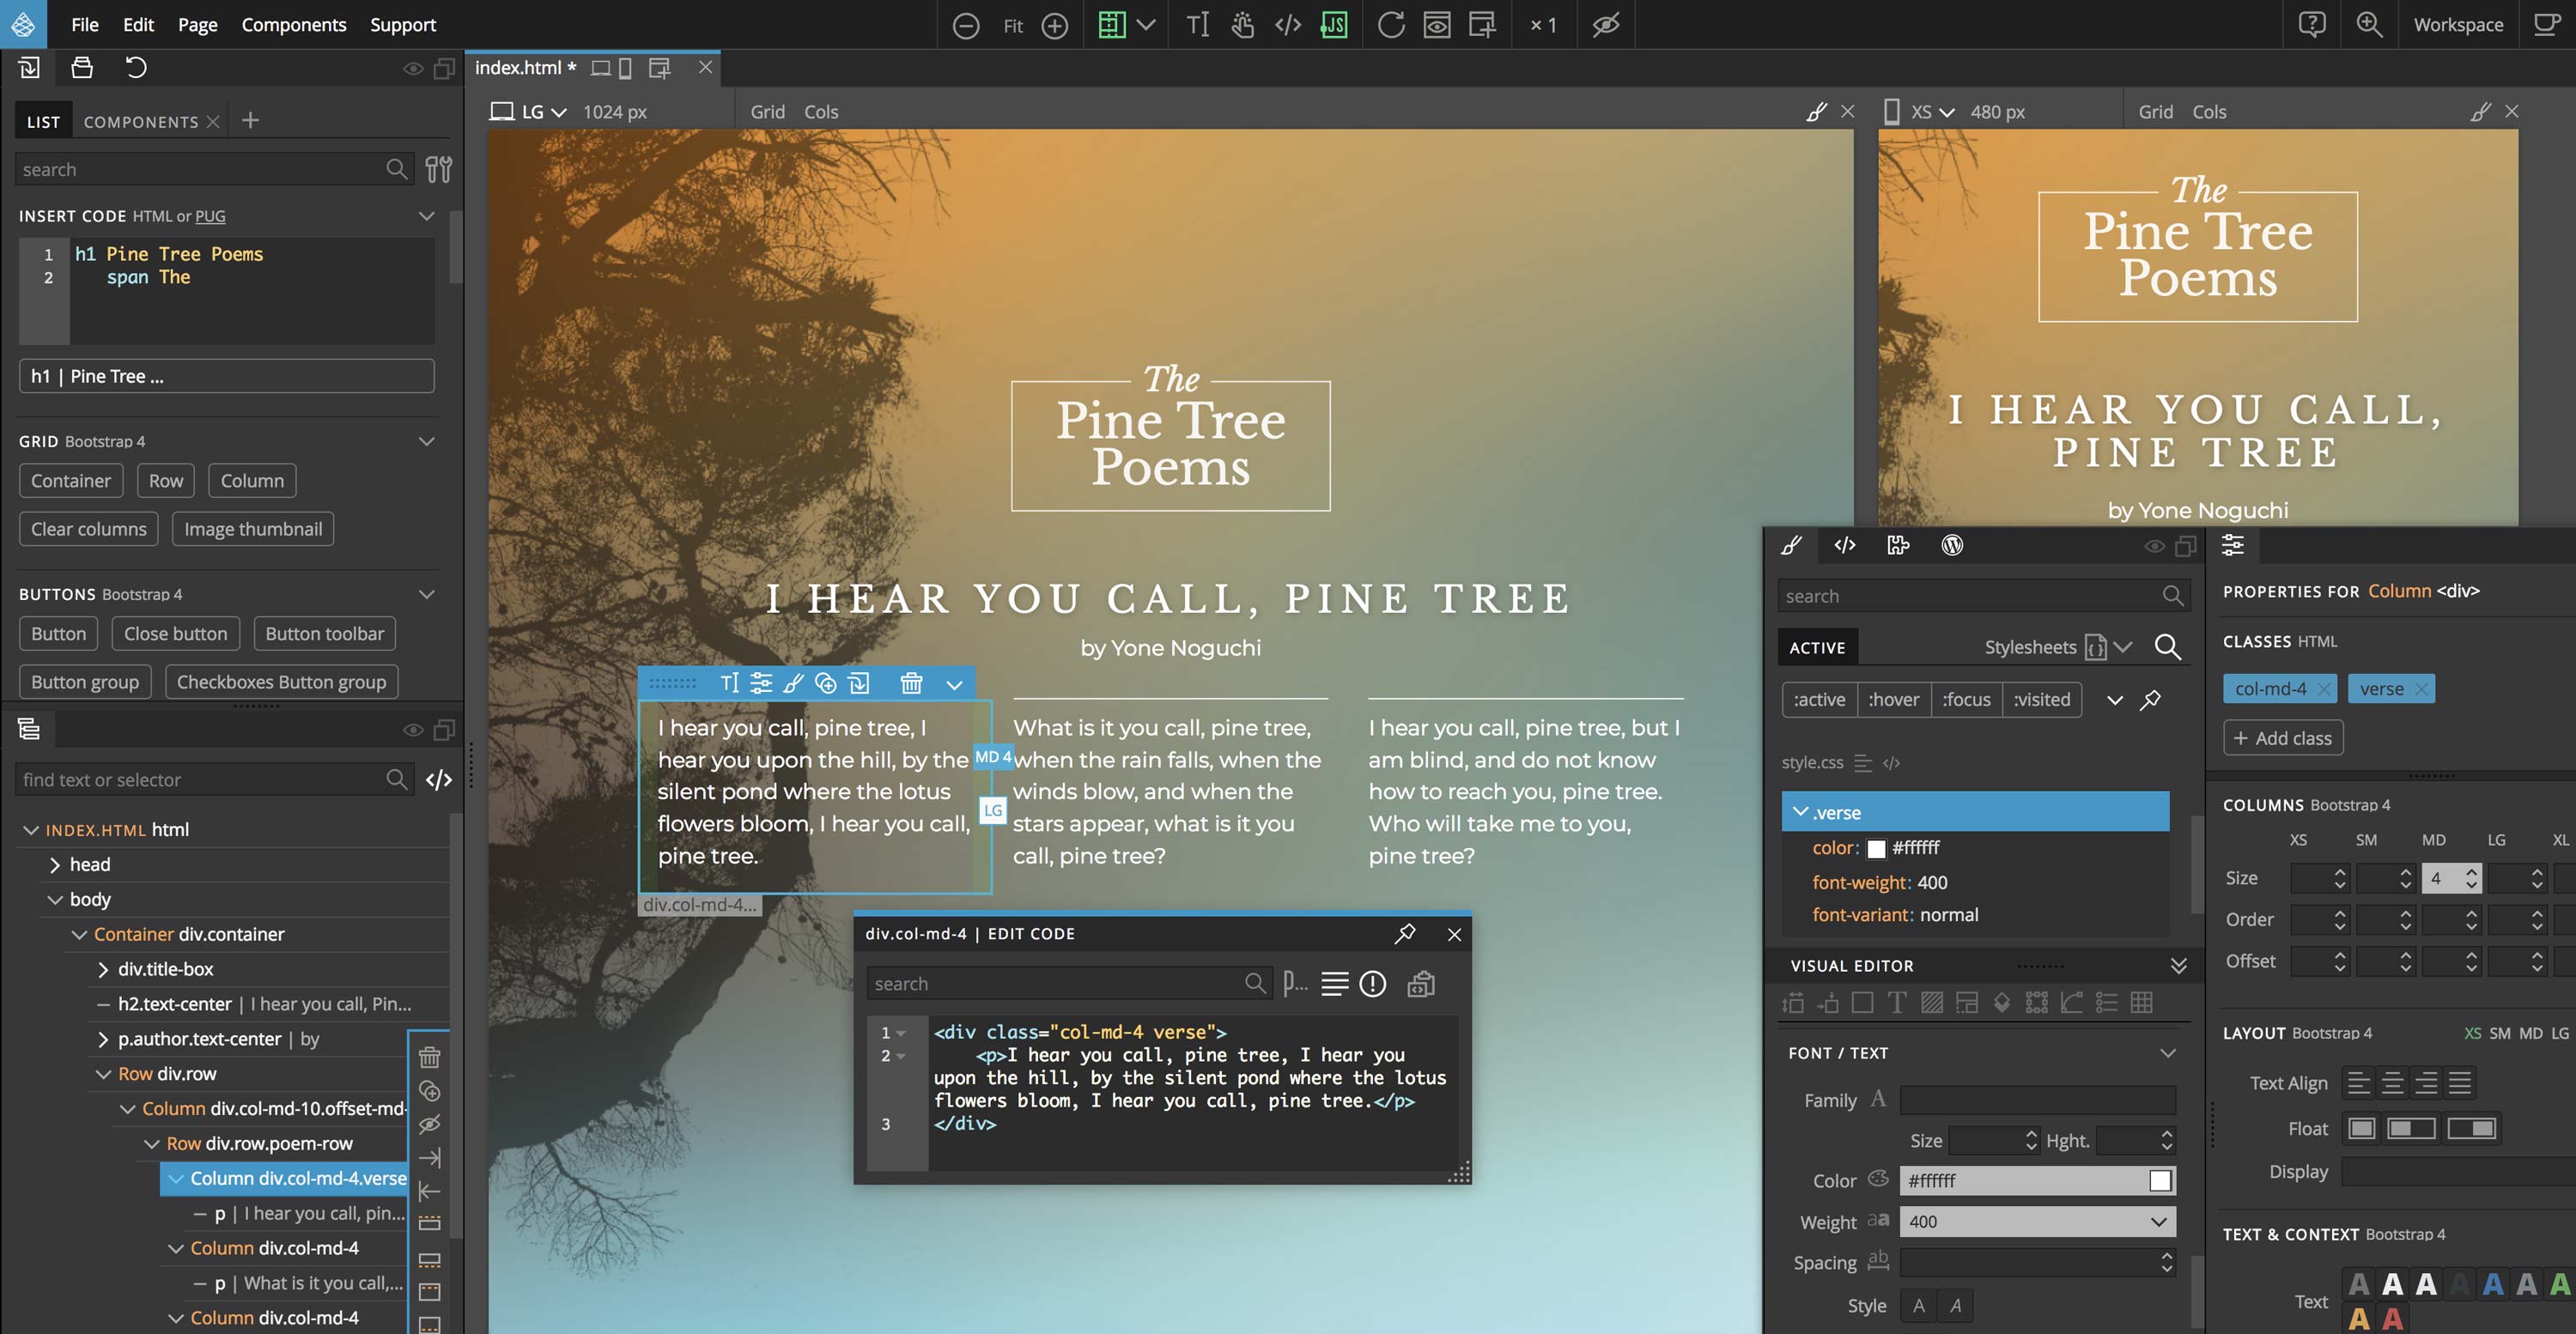Image resolution: width=2576 pixels, height=1334 pixels.
Task: Select the visual editor icon in properties panel
Action: pyautogui.click(x=1792, y=546)
